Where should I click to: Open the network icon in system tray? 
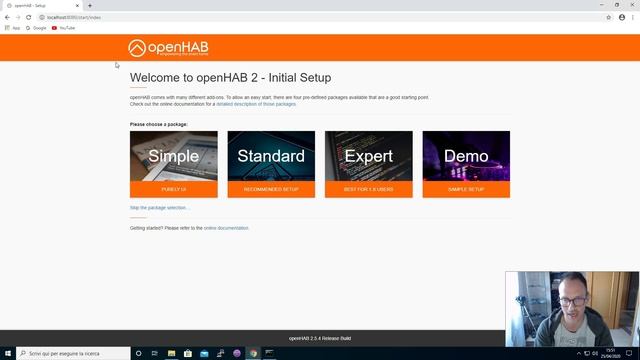coord(587,353)
